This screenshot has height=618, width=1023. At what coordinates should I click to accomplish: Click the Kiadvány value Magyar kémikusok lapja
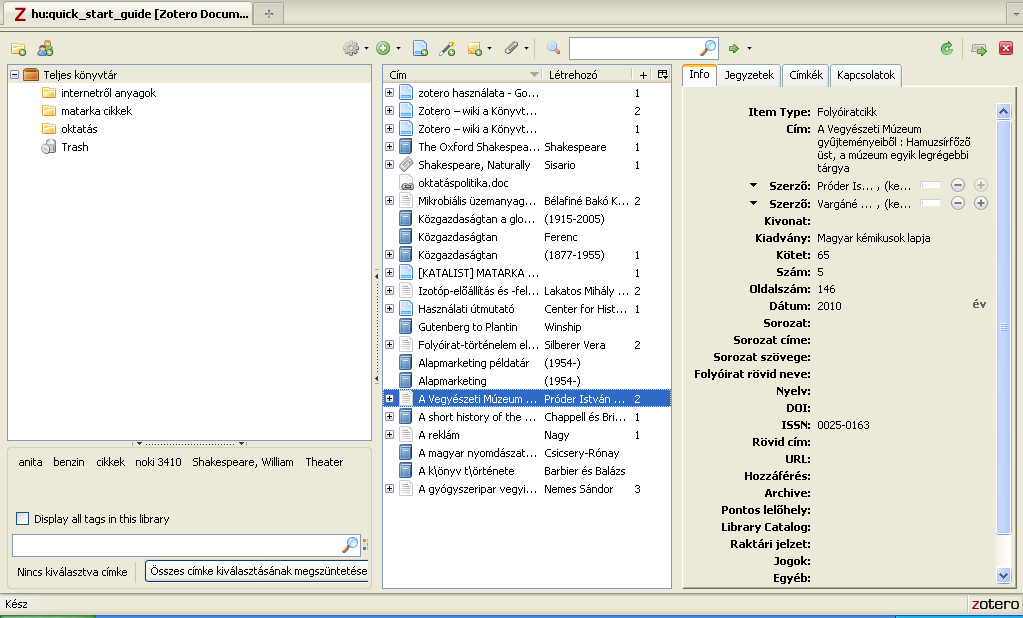click(x=874, y=238)
